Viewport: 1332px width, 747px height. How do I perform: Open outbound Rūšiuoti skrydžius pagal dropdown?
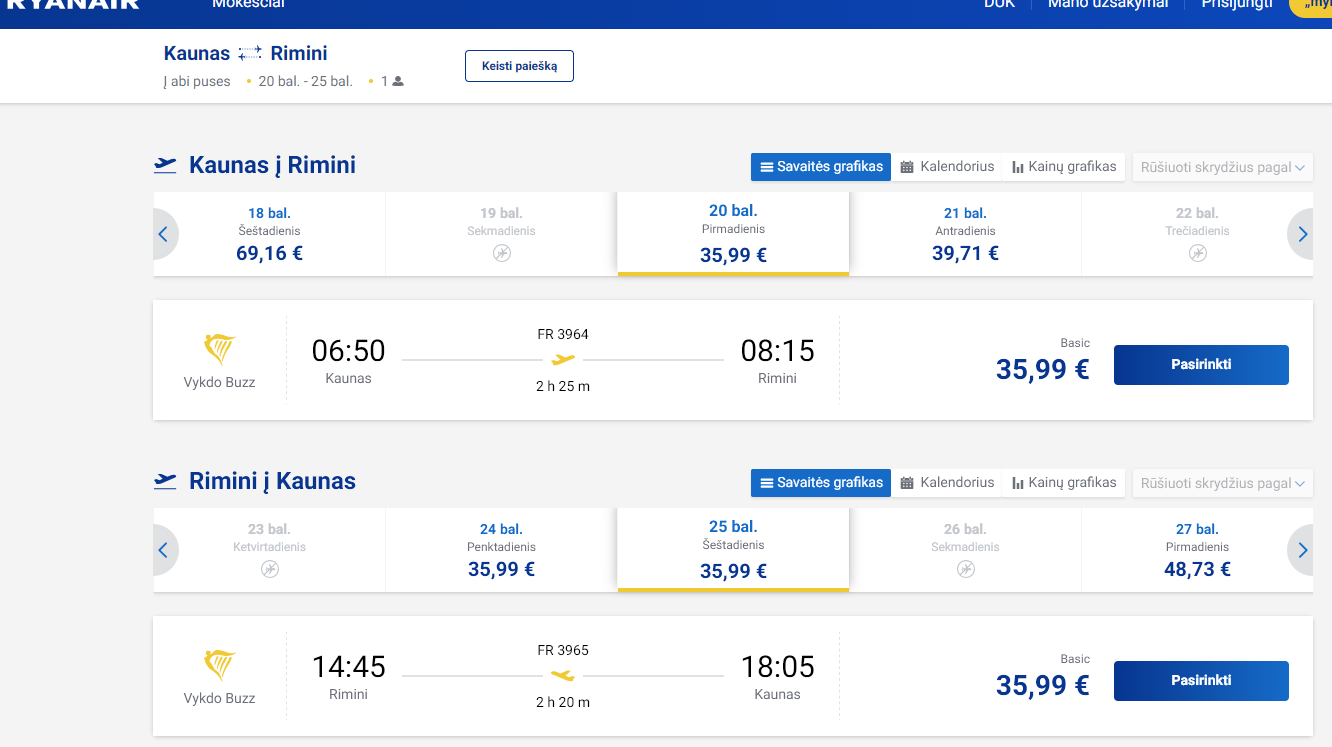click(x=1223, y=167)
